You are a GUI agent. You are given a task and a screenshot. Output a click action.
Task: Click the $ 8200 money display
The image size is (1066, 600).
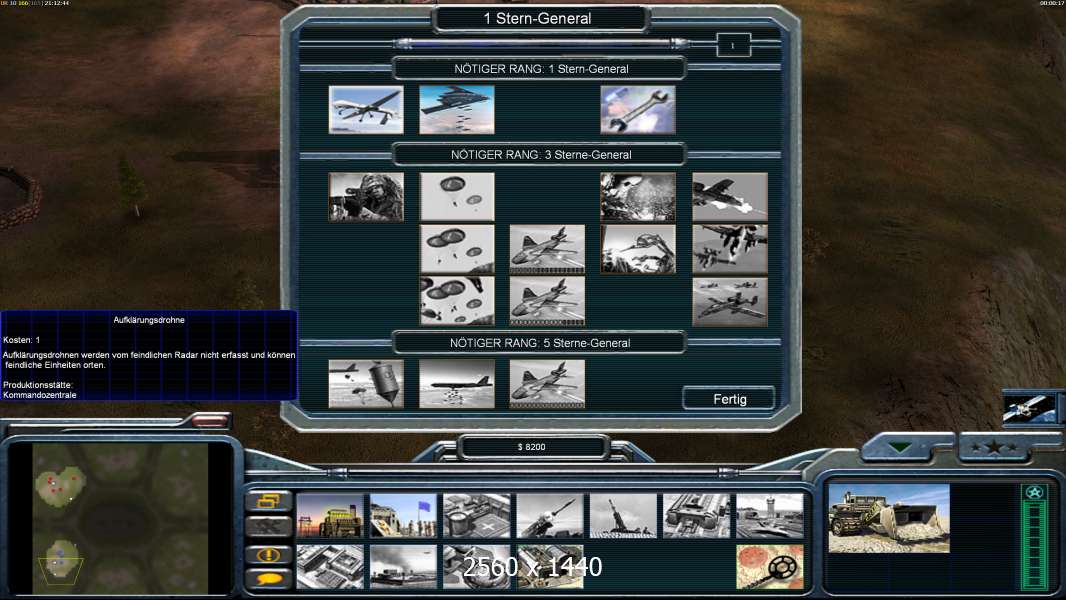pos(532,447)
